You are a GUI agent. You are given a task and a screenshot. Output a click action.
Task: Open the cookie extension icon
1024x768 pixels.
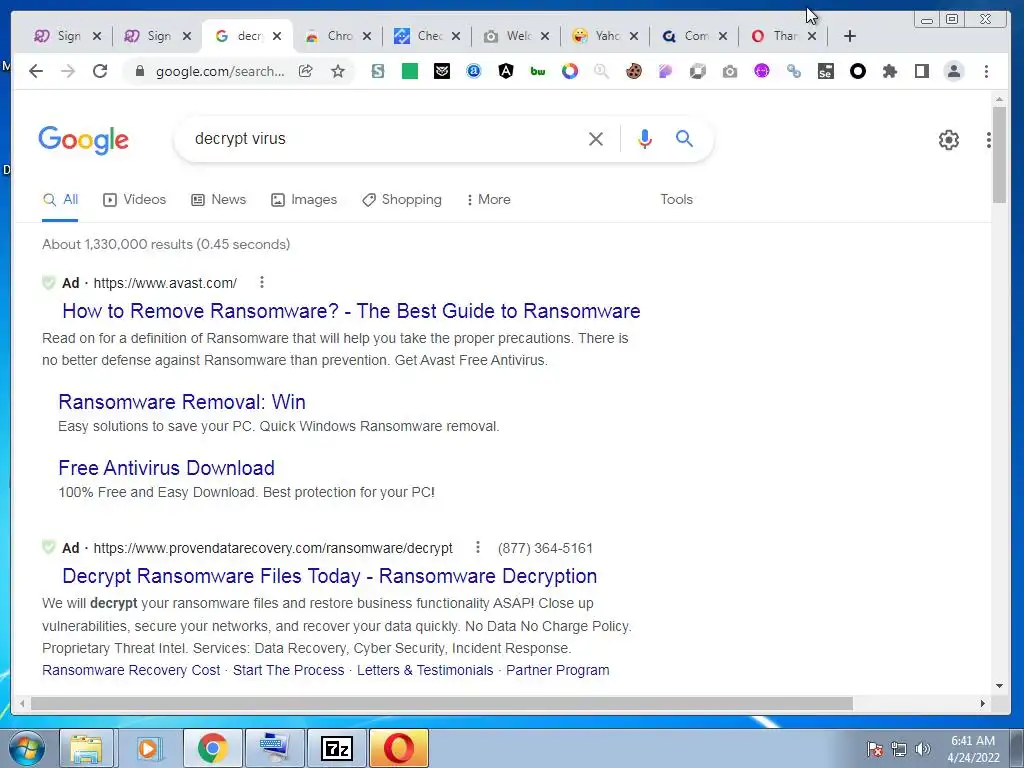[x=633, y=71]
